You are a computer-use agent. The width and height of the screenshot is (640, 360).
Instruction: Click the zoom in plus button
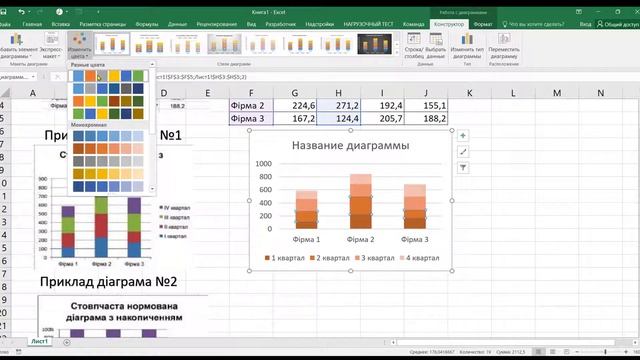click(x=626, y=352)
